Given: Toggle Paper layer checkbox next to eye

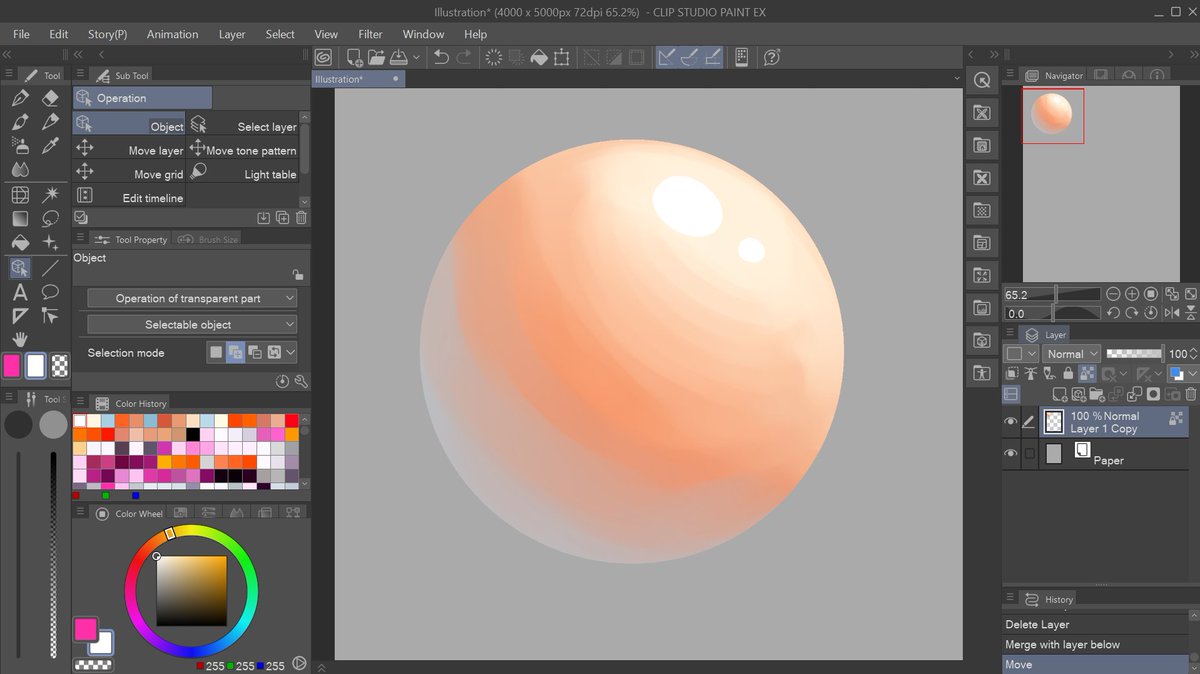Looking at the screenshot, I should click(1029, 454).
